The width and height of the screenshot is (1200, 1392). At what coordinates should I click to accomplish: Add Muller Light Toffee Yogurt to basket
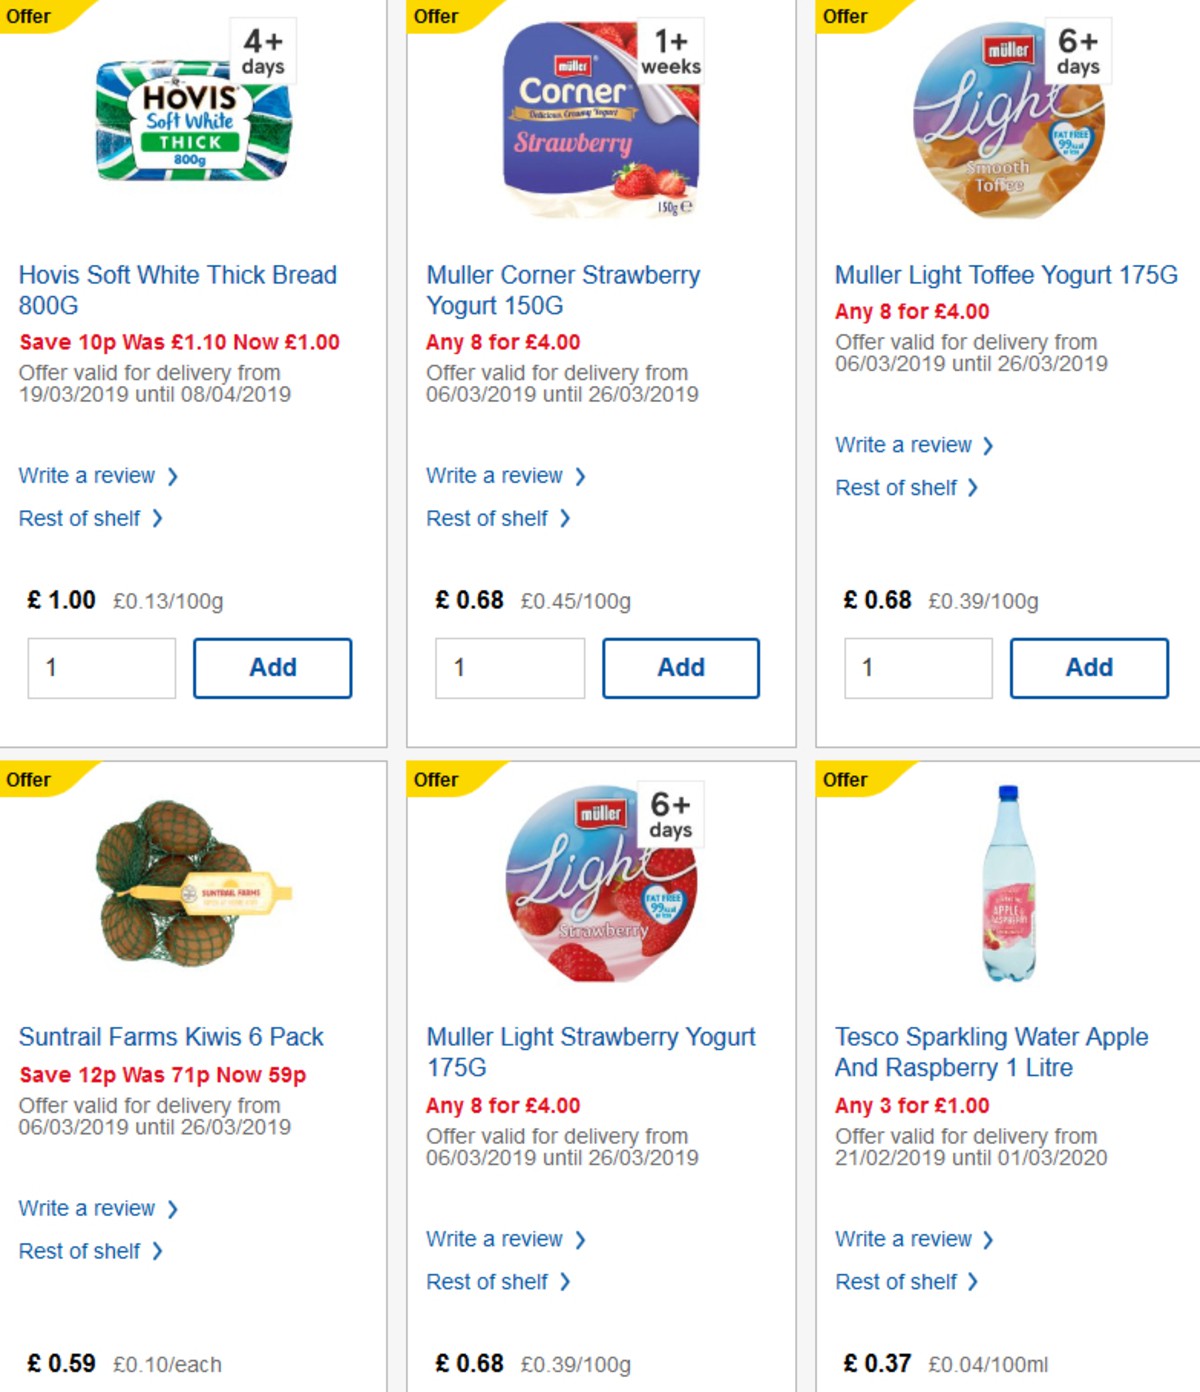1089,667
